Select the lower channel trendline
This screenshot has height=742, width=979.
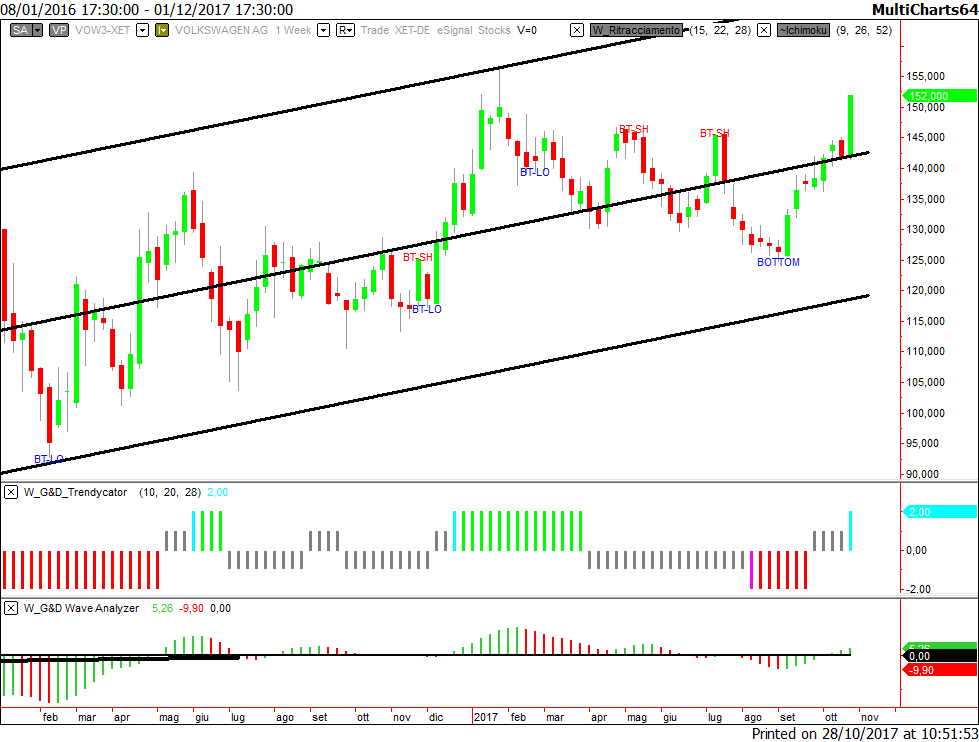click(437, 383)
